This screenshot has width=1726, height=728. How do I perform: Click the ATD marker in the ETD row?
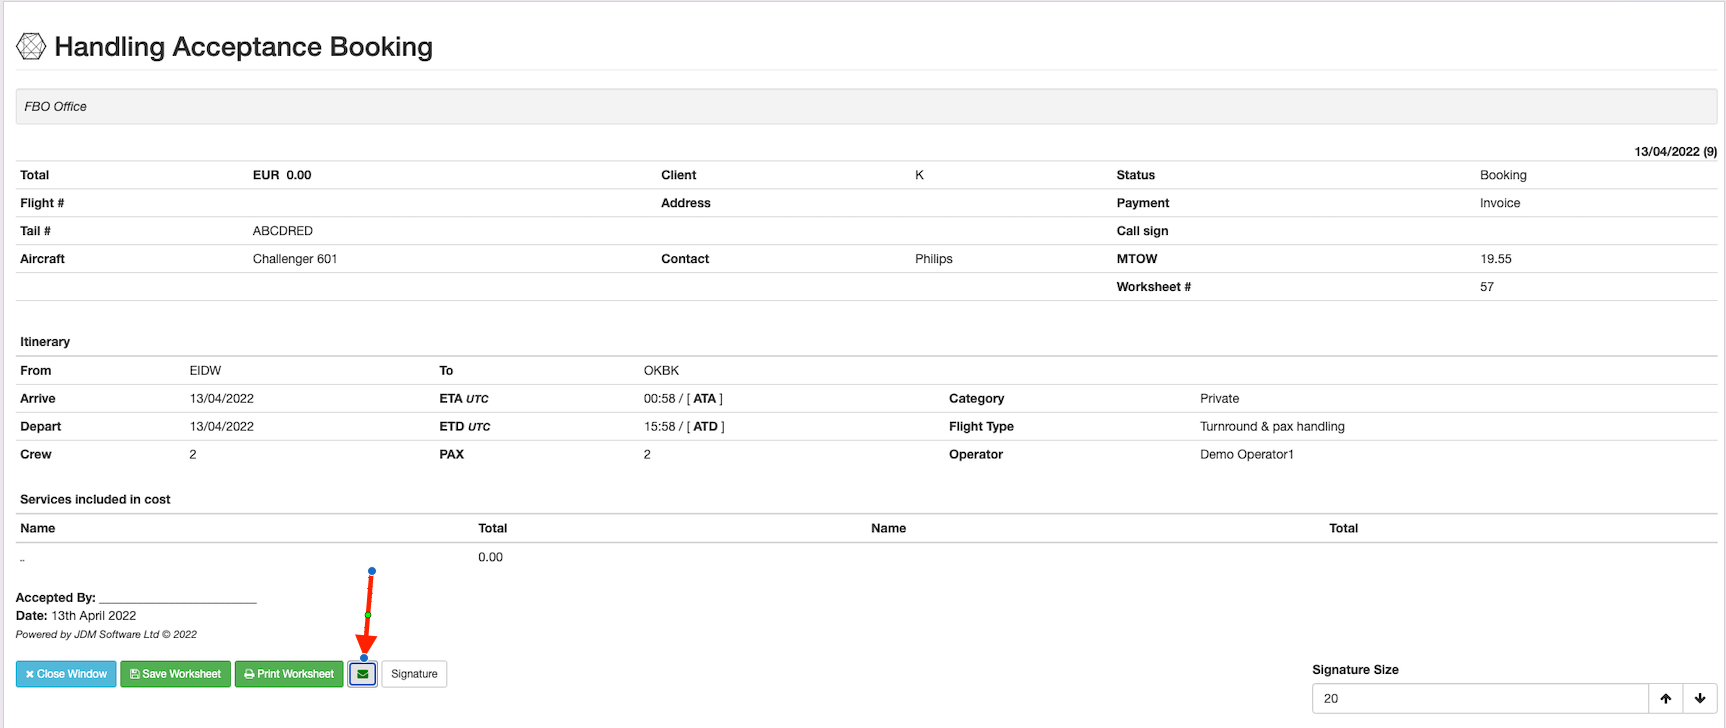click(706, 426)
